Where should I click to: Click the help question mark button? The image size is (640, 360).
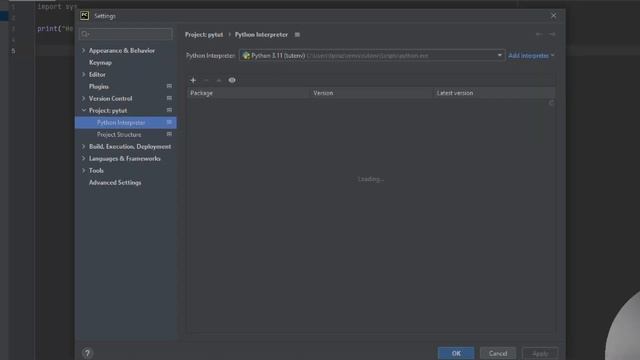coord(87,353)
